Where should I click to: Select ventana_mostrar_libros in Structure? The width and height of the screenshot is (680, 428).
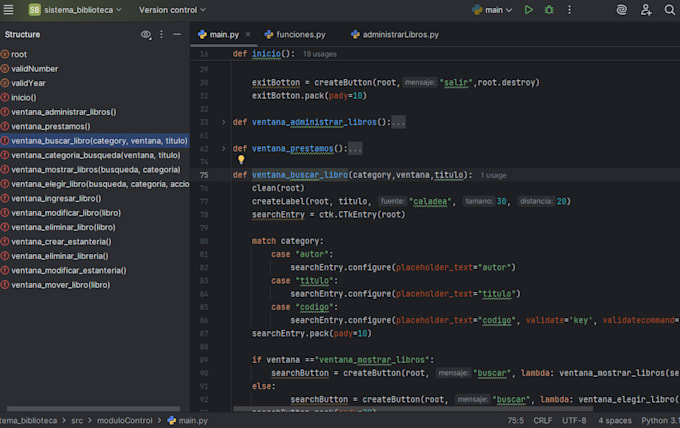pos(95,170)
